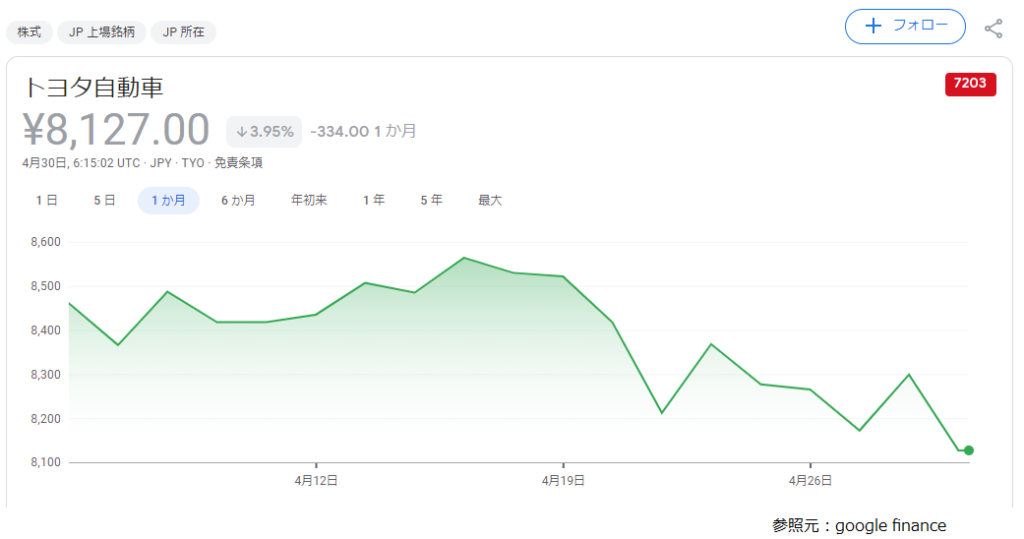Screen dimensions: 1024x539
Task: Click the 8,200 y-axis label
Action: pyautogui.click(x=46, y=419)
